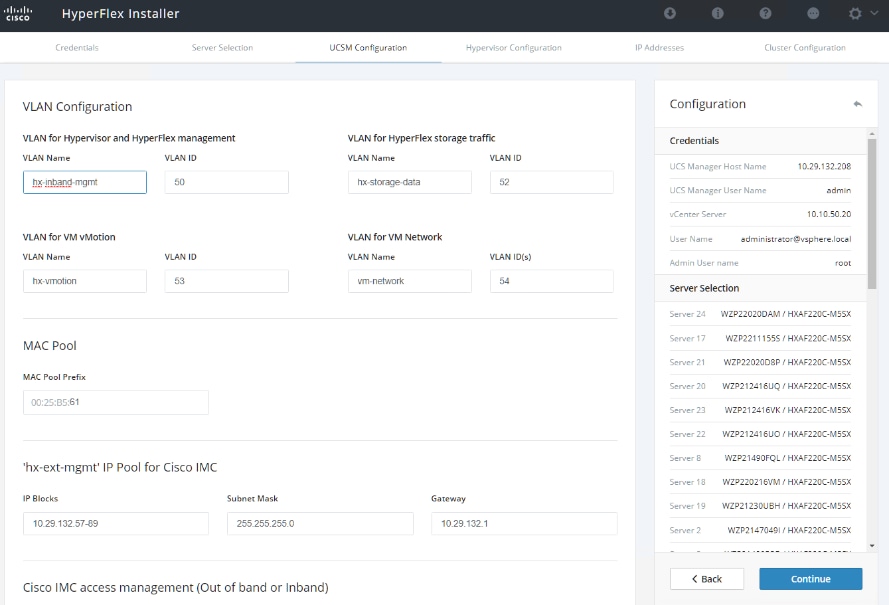Open the help question mark icon

[x=765, y=13]
